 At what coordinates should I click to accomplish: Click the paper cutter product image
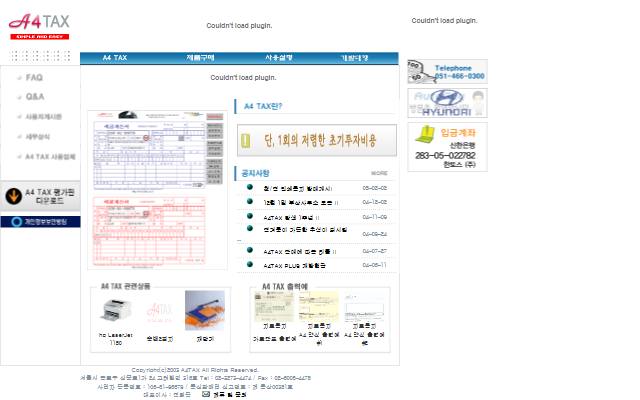204,311
